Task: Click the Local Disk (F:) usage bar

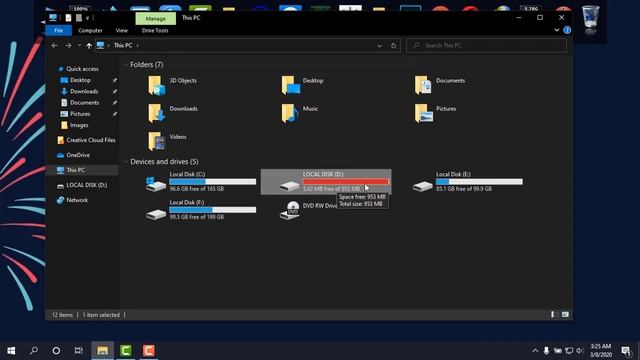Action: [x=213, y=210]
